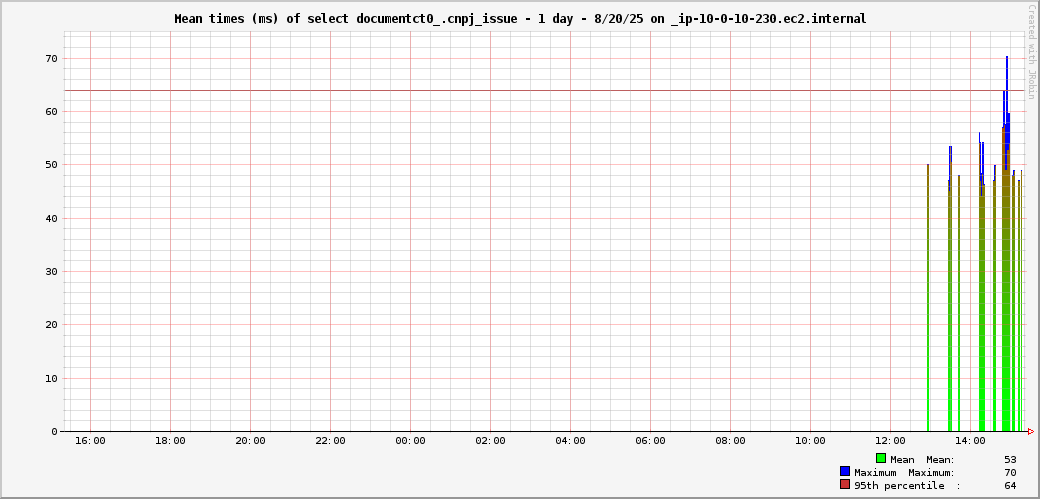Click the 20 value on y-axis
Screen dimensions: 1040x499
[x=52, y=324]
